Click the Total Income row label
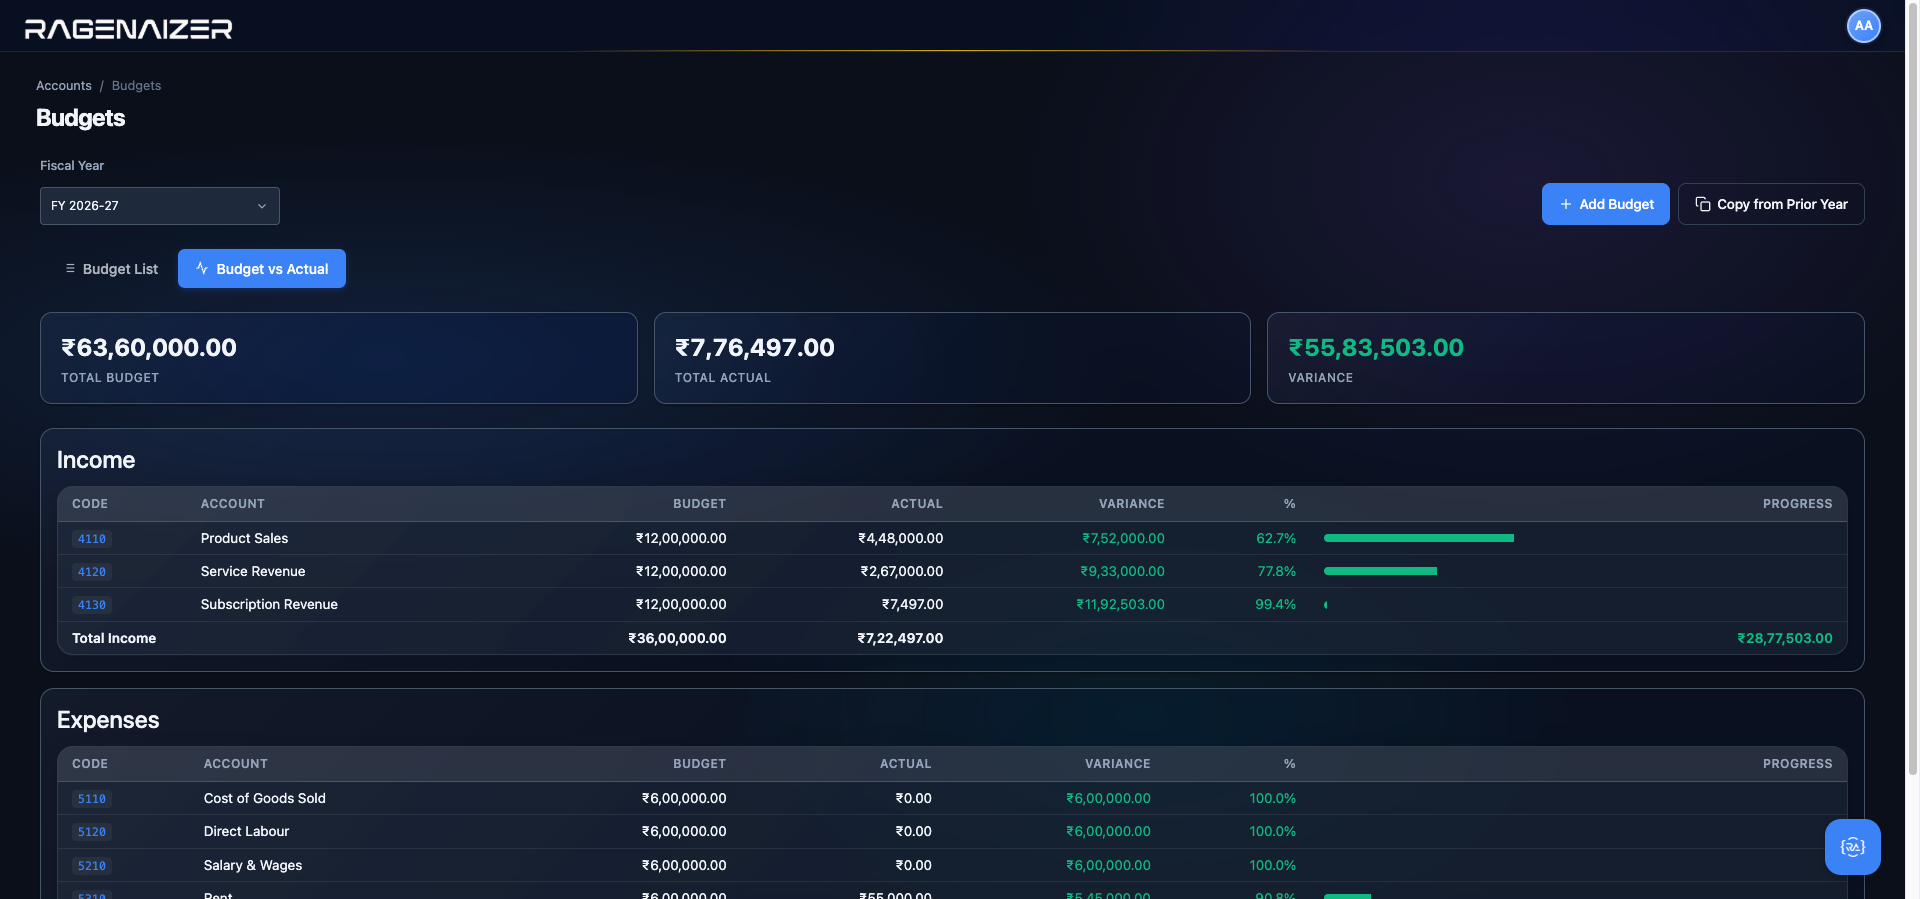 coord(114,638)
